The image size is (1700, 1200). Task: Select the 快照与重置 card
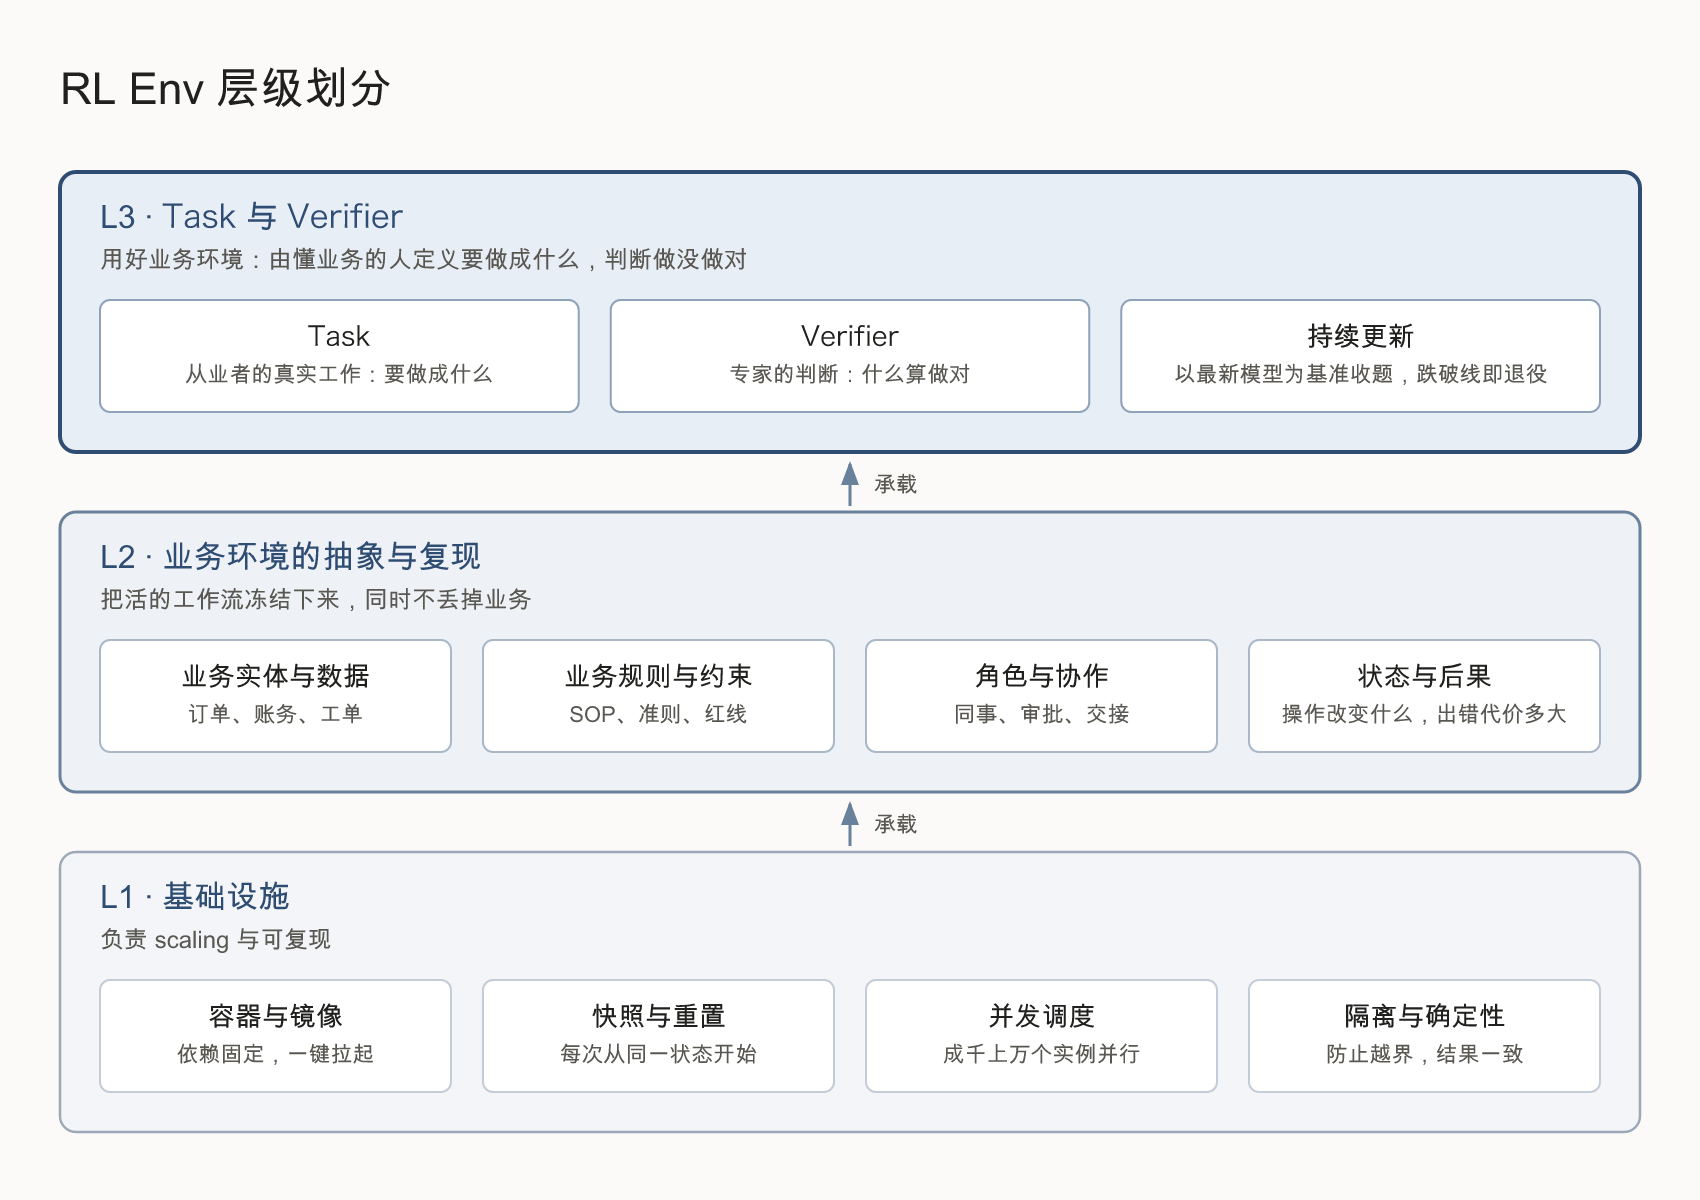click(658, 1036)
